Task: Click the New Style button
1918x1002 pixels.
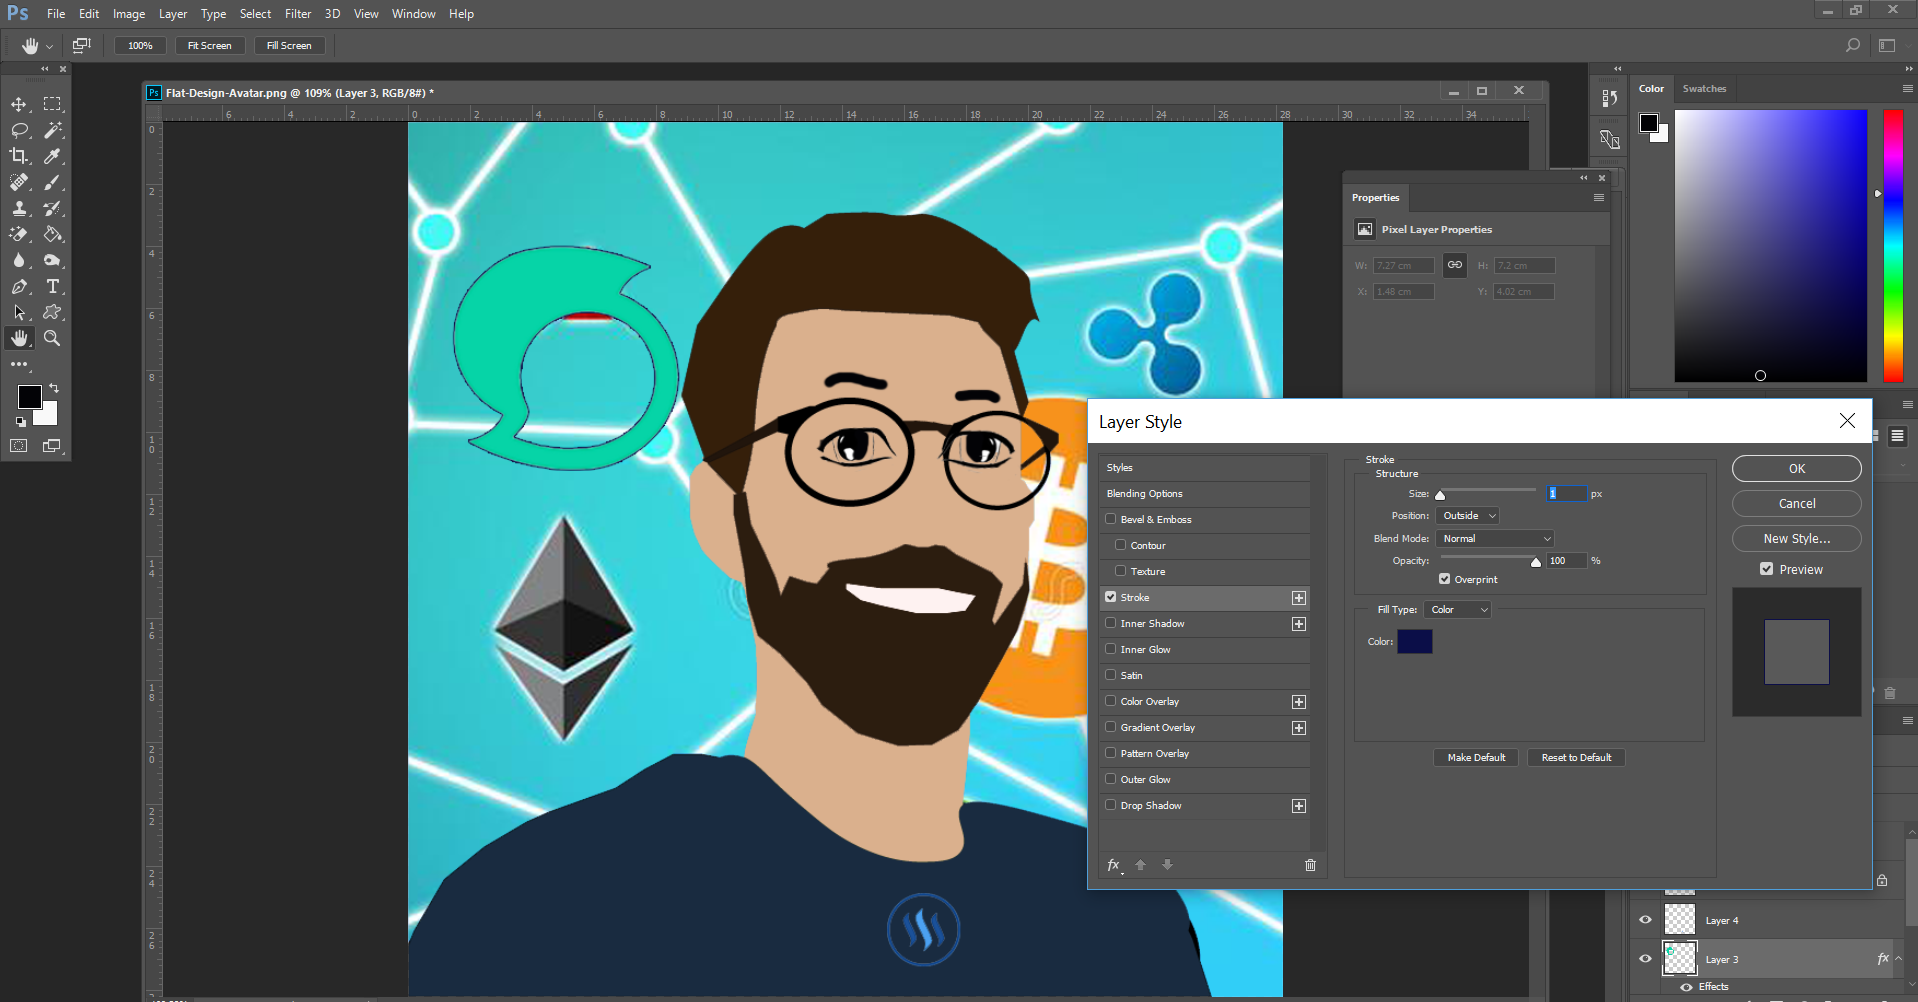Action: coord(1795,538)
